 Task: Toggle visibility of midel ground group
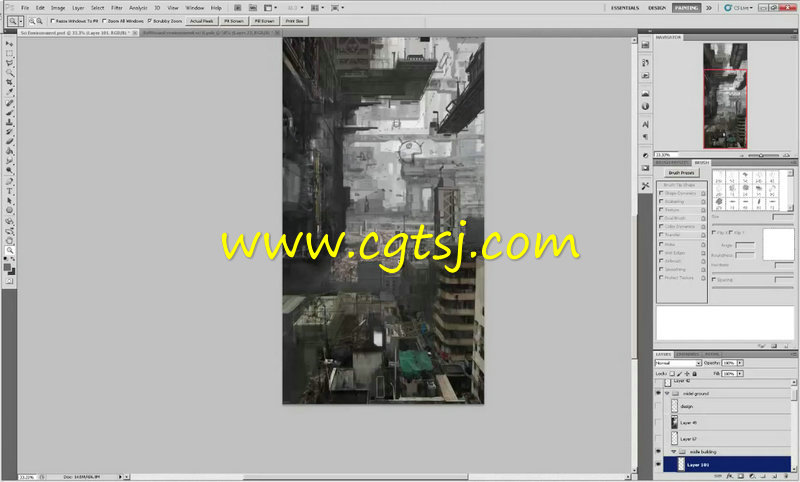tap(658, 393)
